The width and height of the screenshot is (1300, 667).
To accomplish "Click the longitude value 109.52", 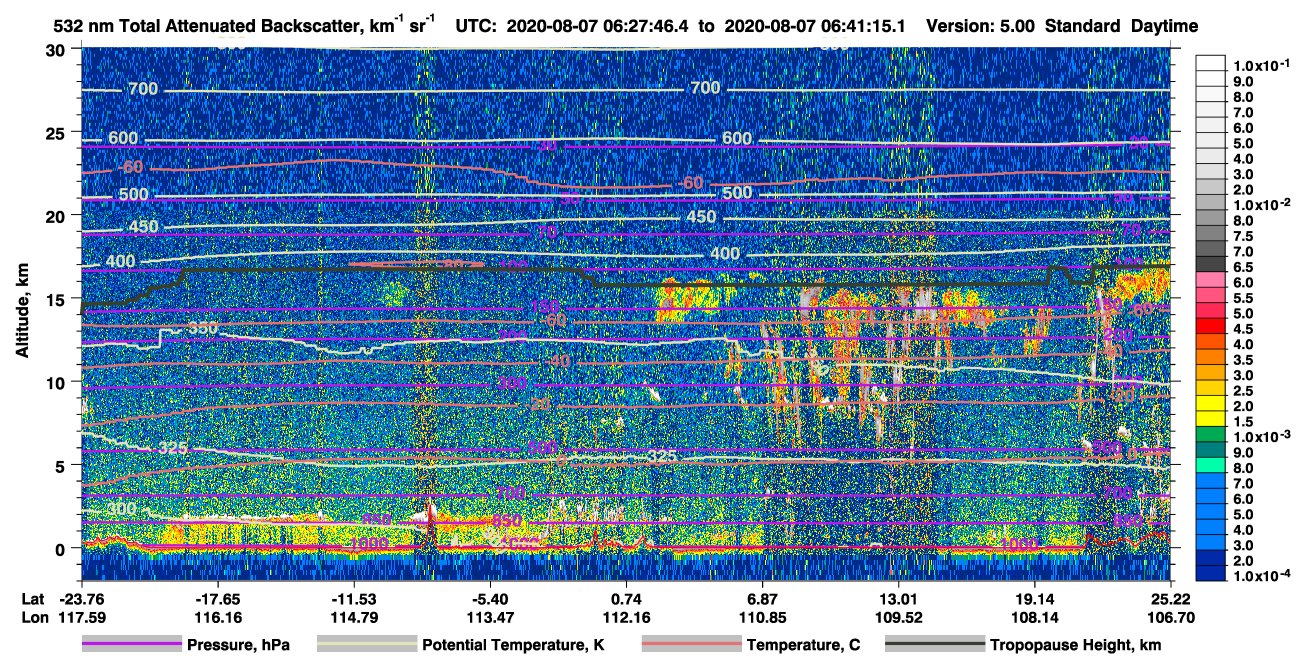I will 898,617.
